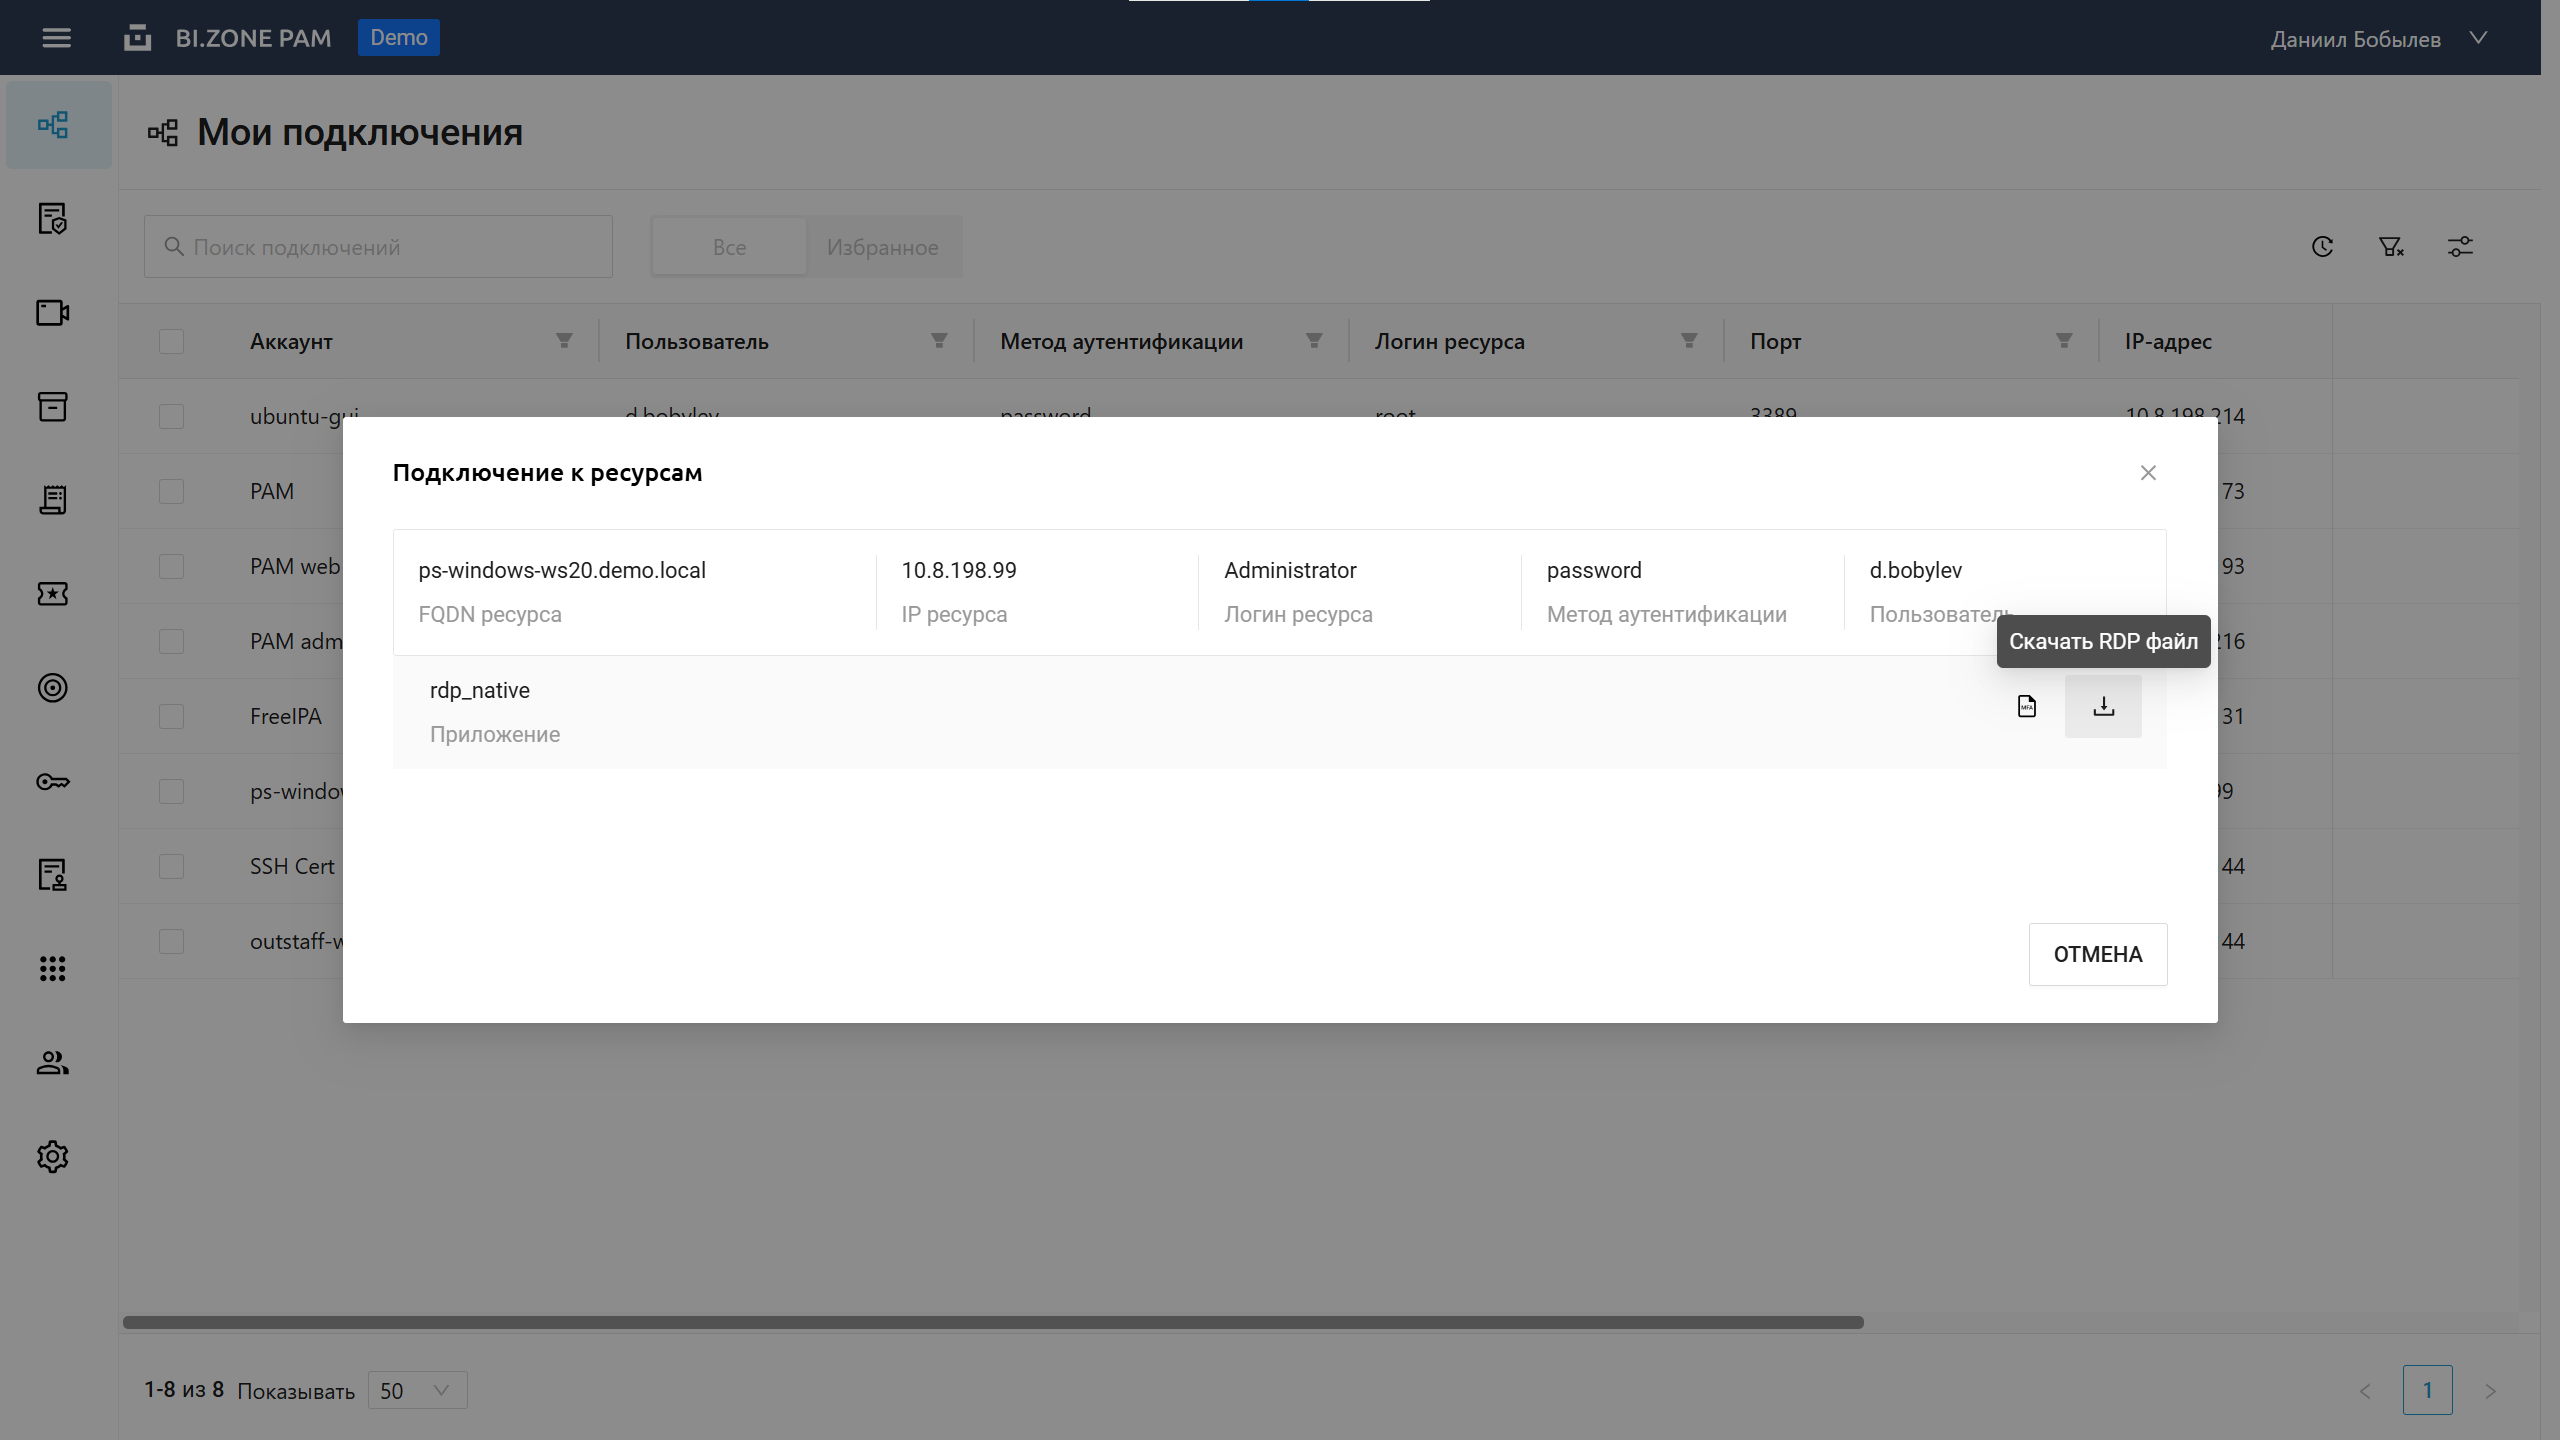Open the page size dropdown showing 50

[415, 1390]
